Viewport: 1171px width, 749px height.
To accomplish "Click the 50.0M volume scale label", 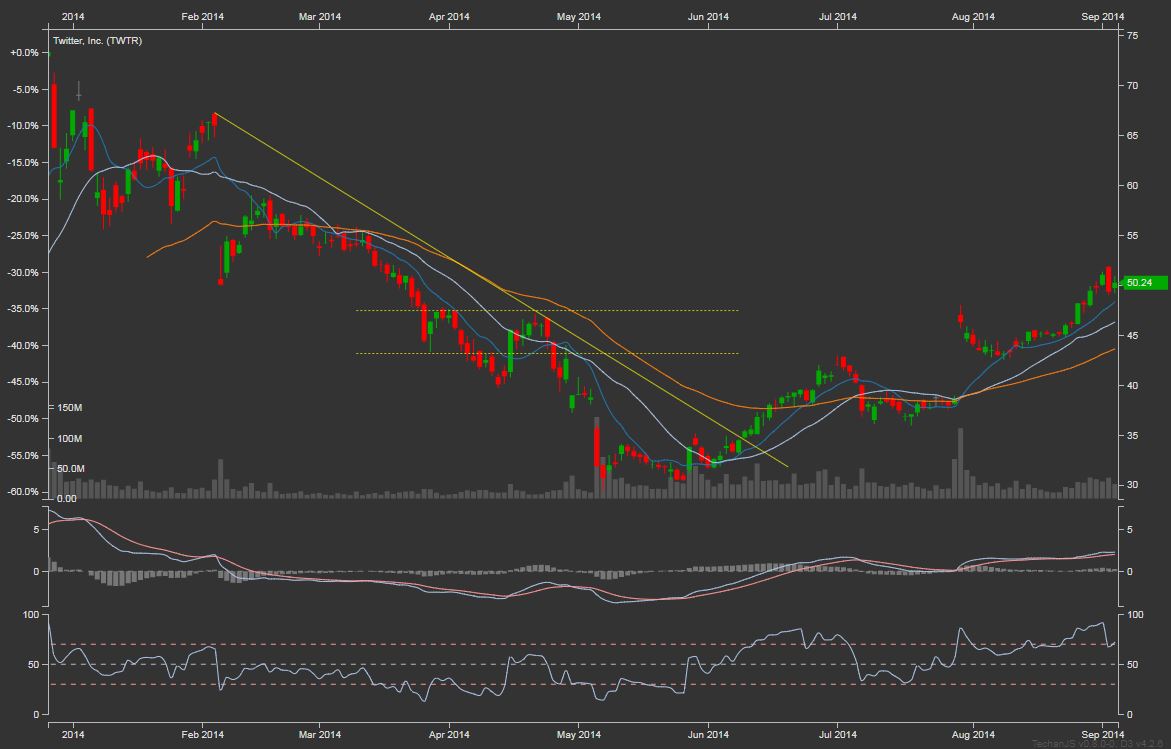I will (x=68, y=469).
